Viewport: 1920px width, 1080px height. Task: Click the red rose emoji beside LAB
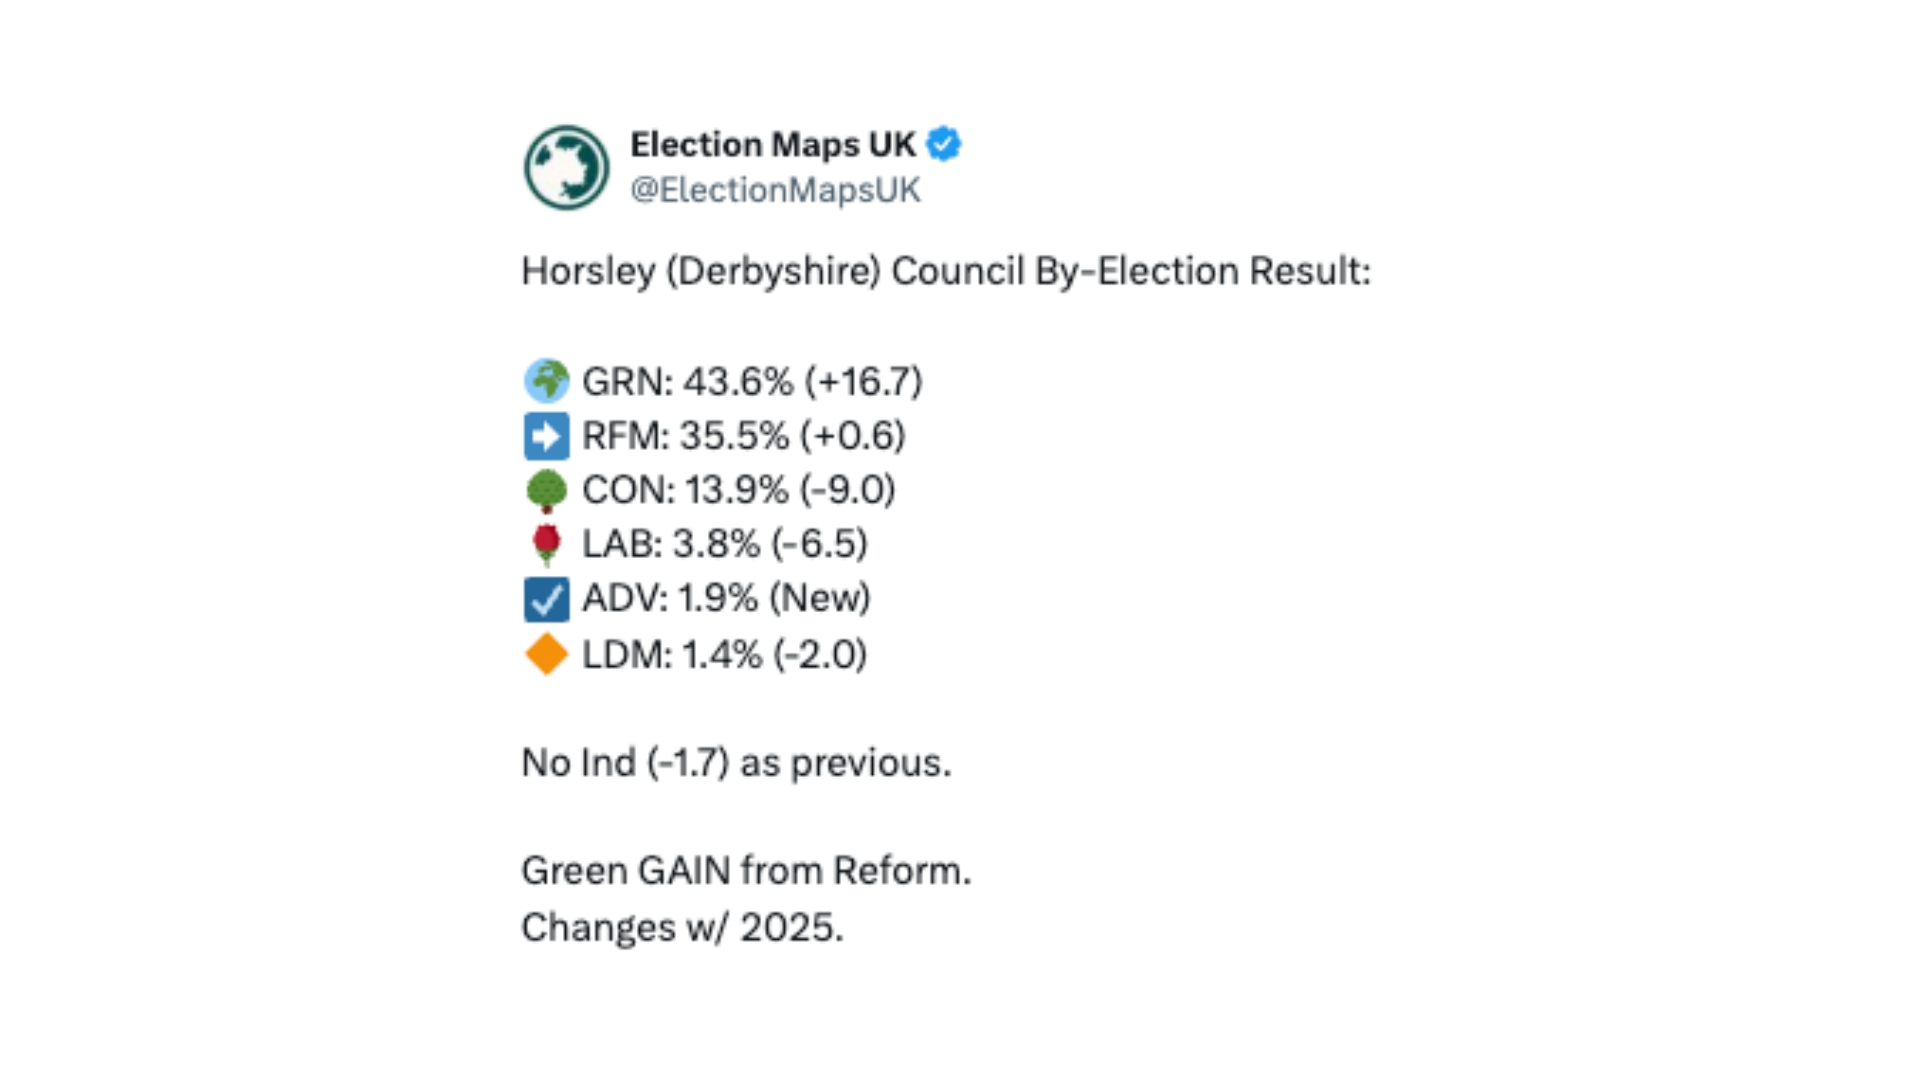click(x=546, y=544)
